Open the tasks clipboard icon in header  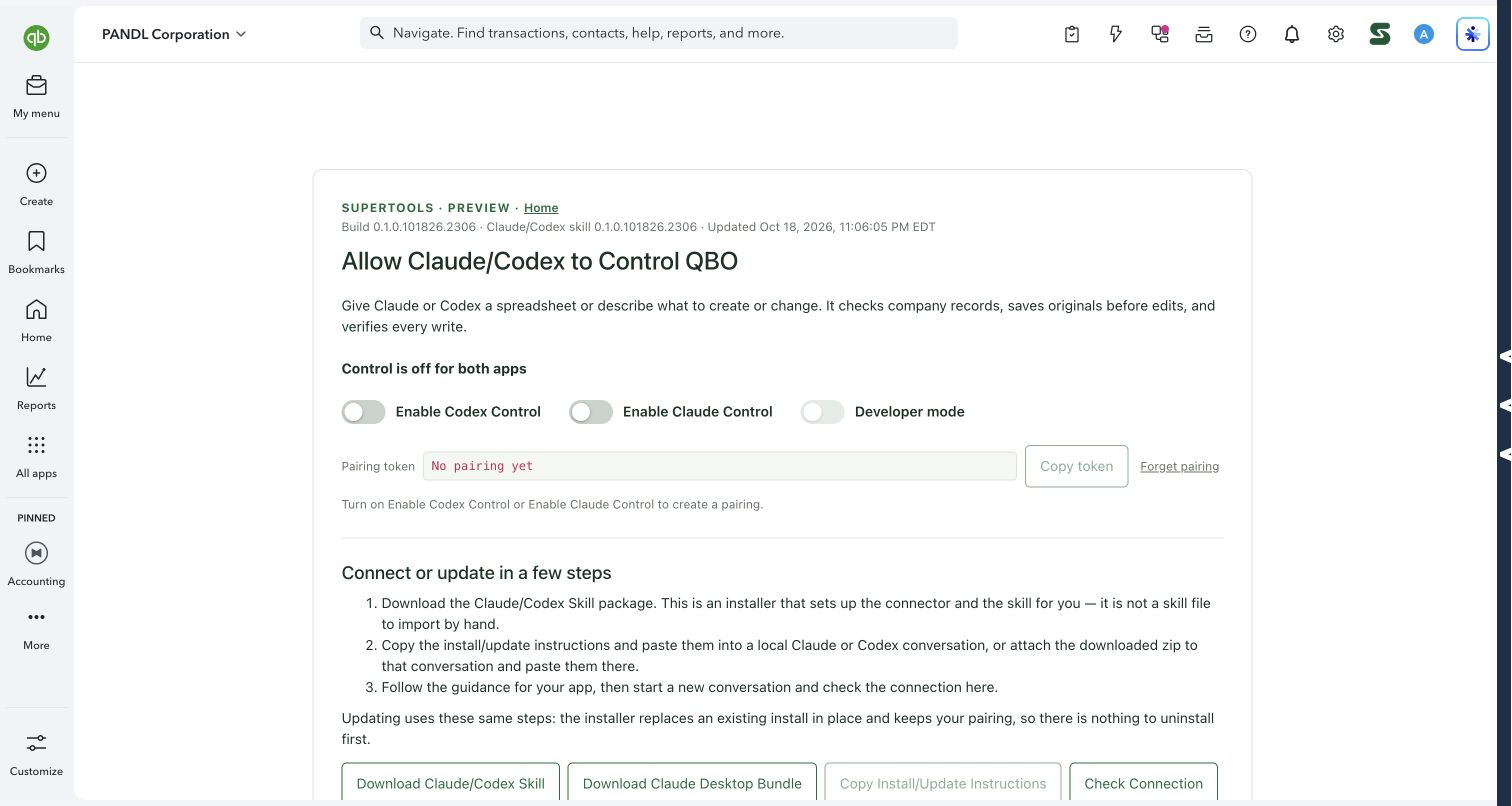(x=1072, y=34)
